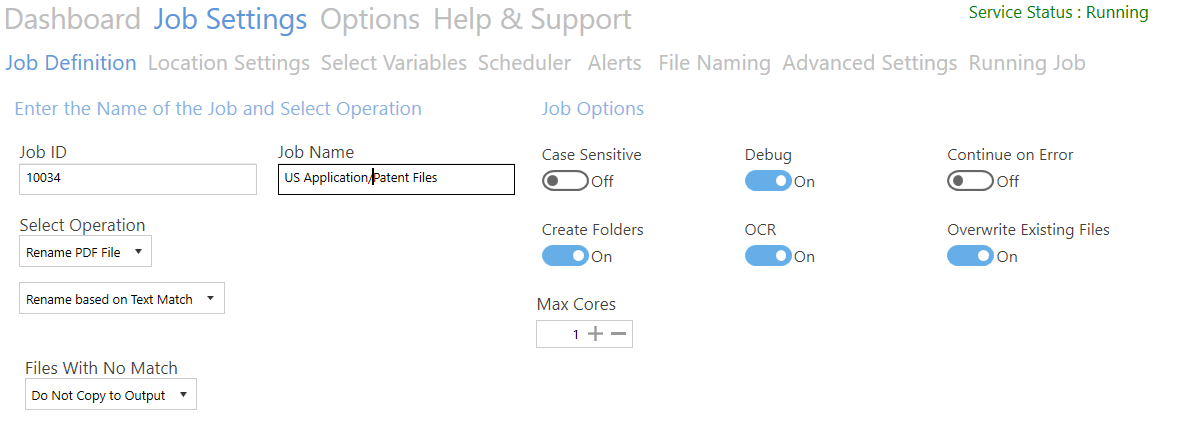The height and width of the screenshot is (444, 1192).
Task: Expand Rename based on Text Match dropdown
Action: 122,299
